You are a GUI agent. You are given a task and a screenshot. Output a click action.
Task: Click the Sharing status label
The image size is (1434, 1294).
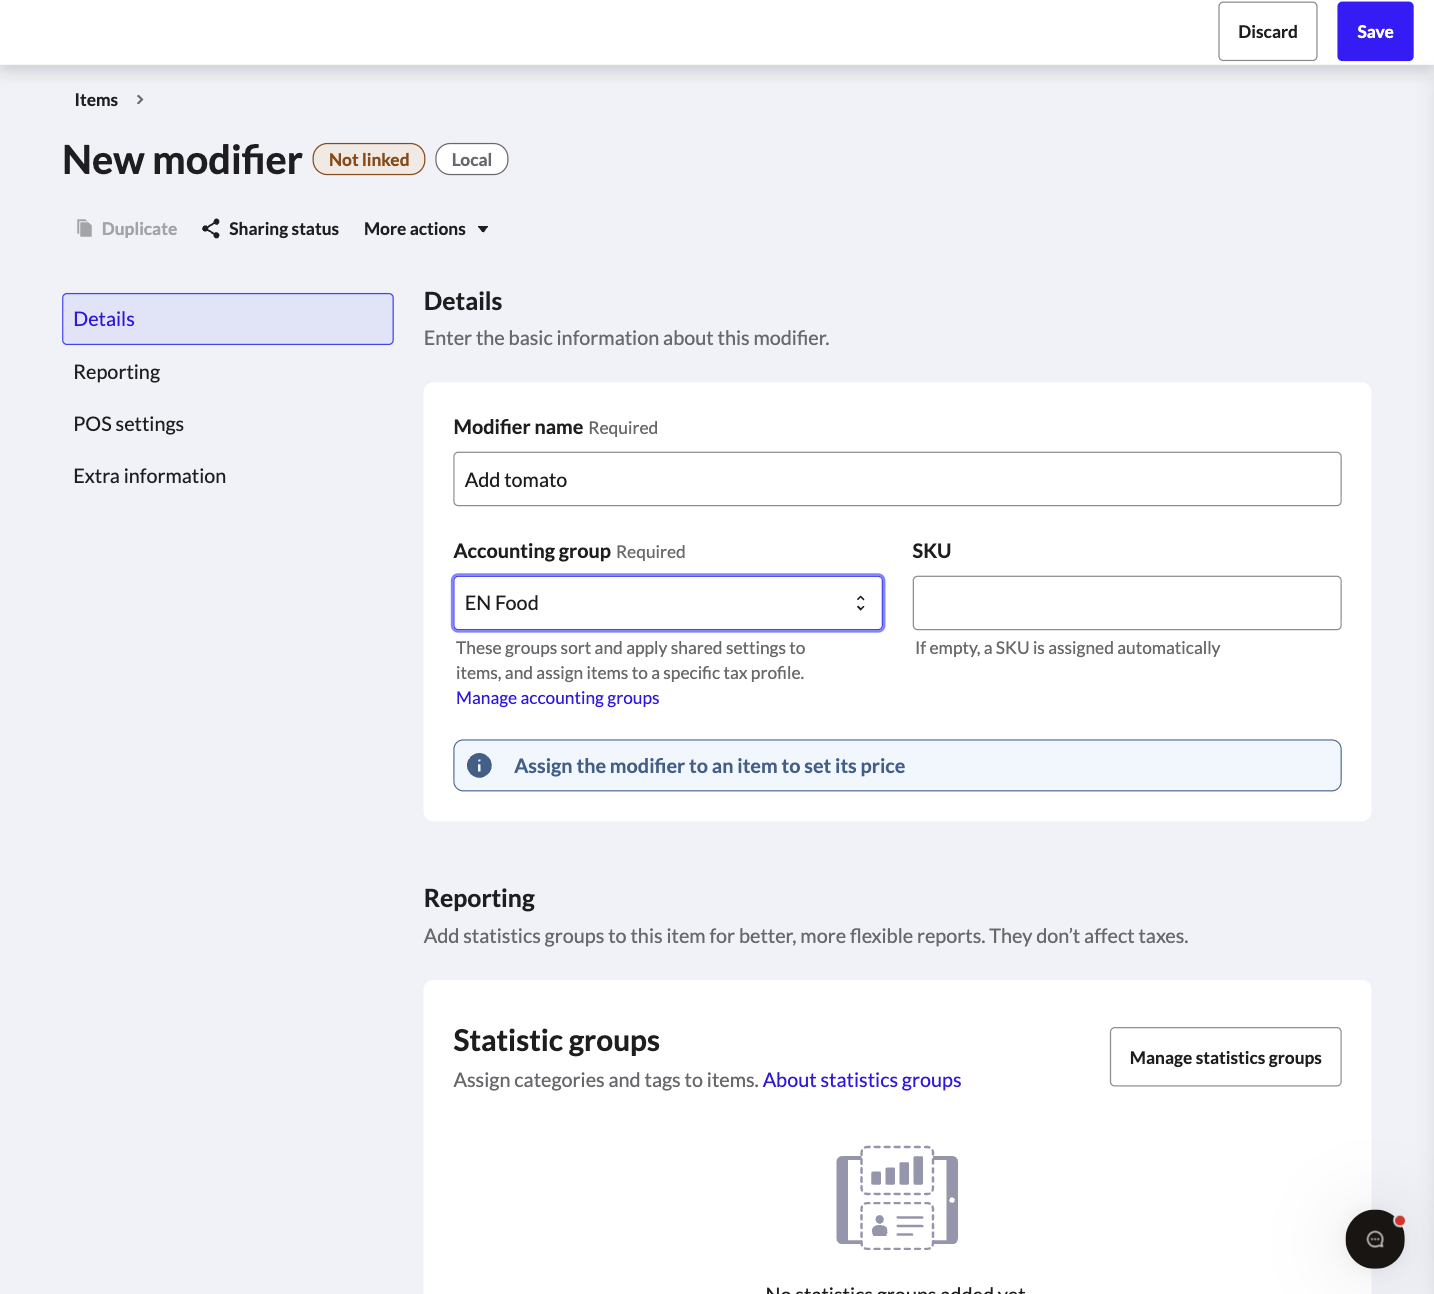pyautogui.click(x=284, y=229)
